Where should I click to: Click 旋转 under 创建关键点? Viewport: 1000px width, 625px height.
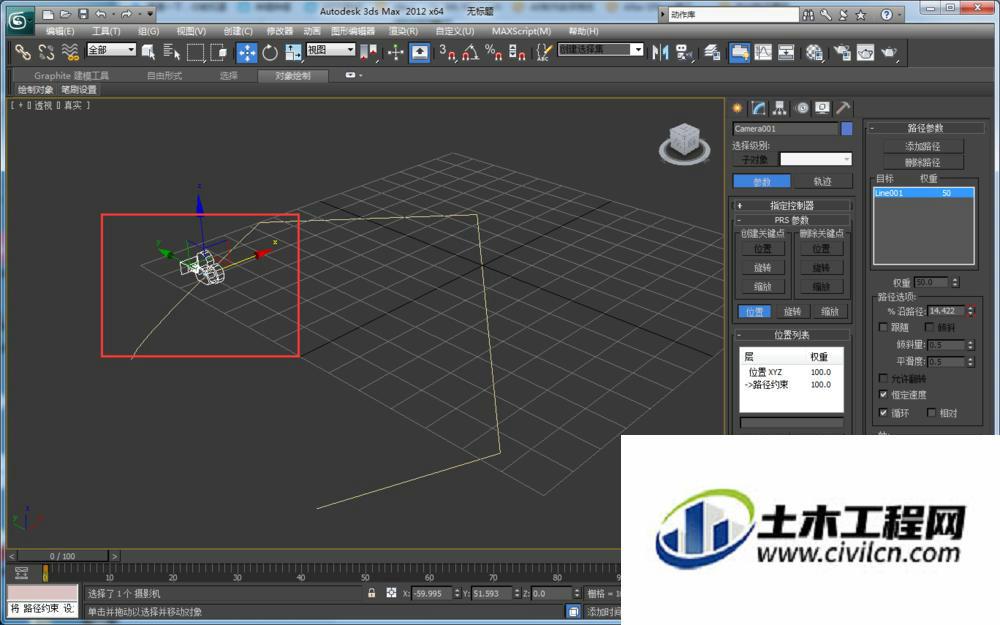[x=762, y=268]
